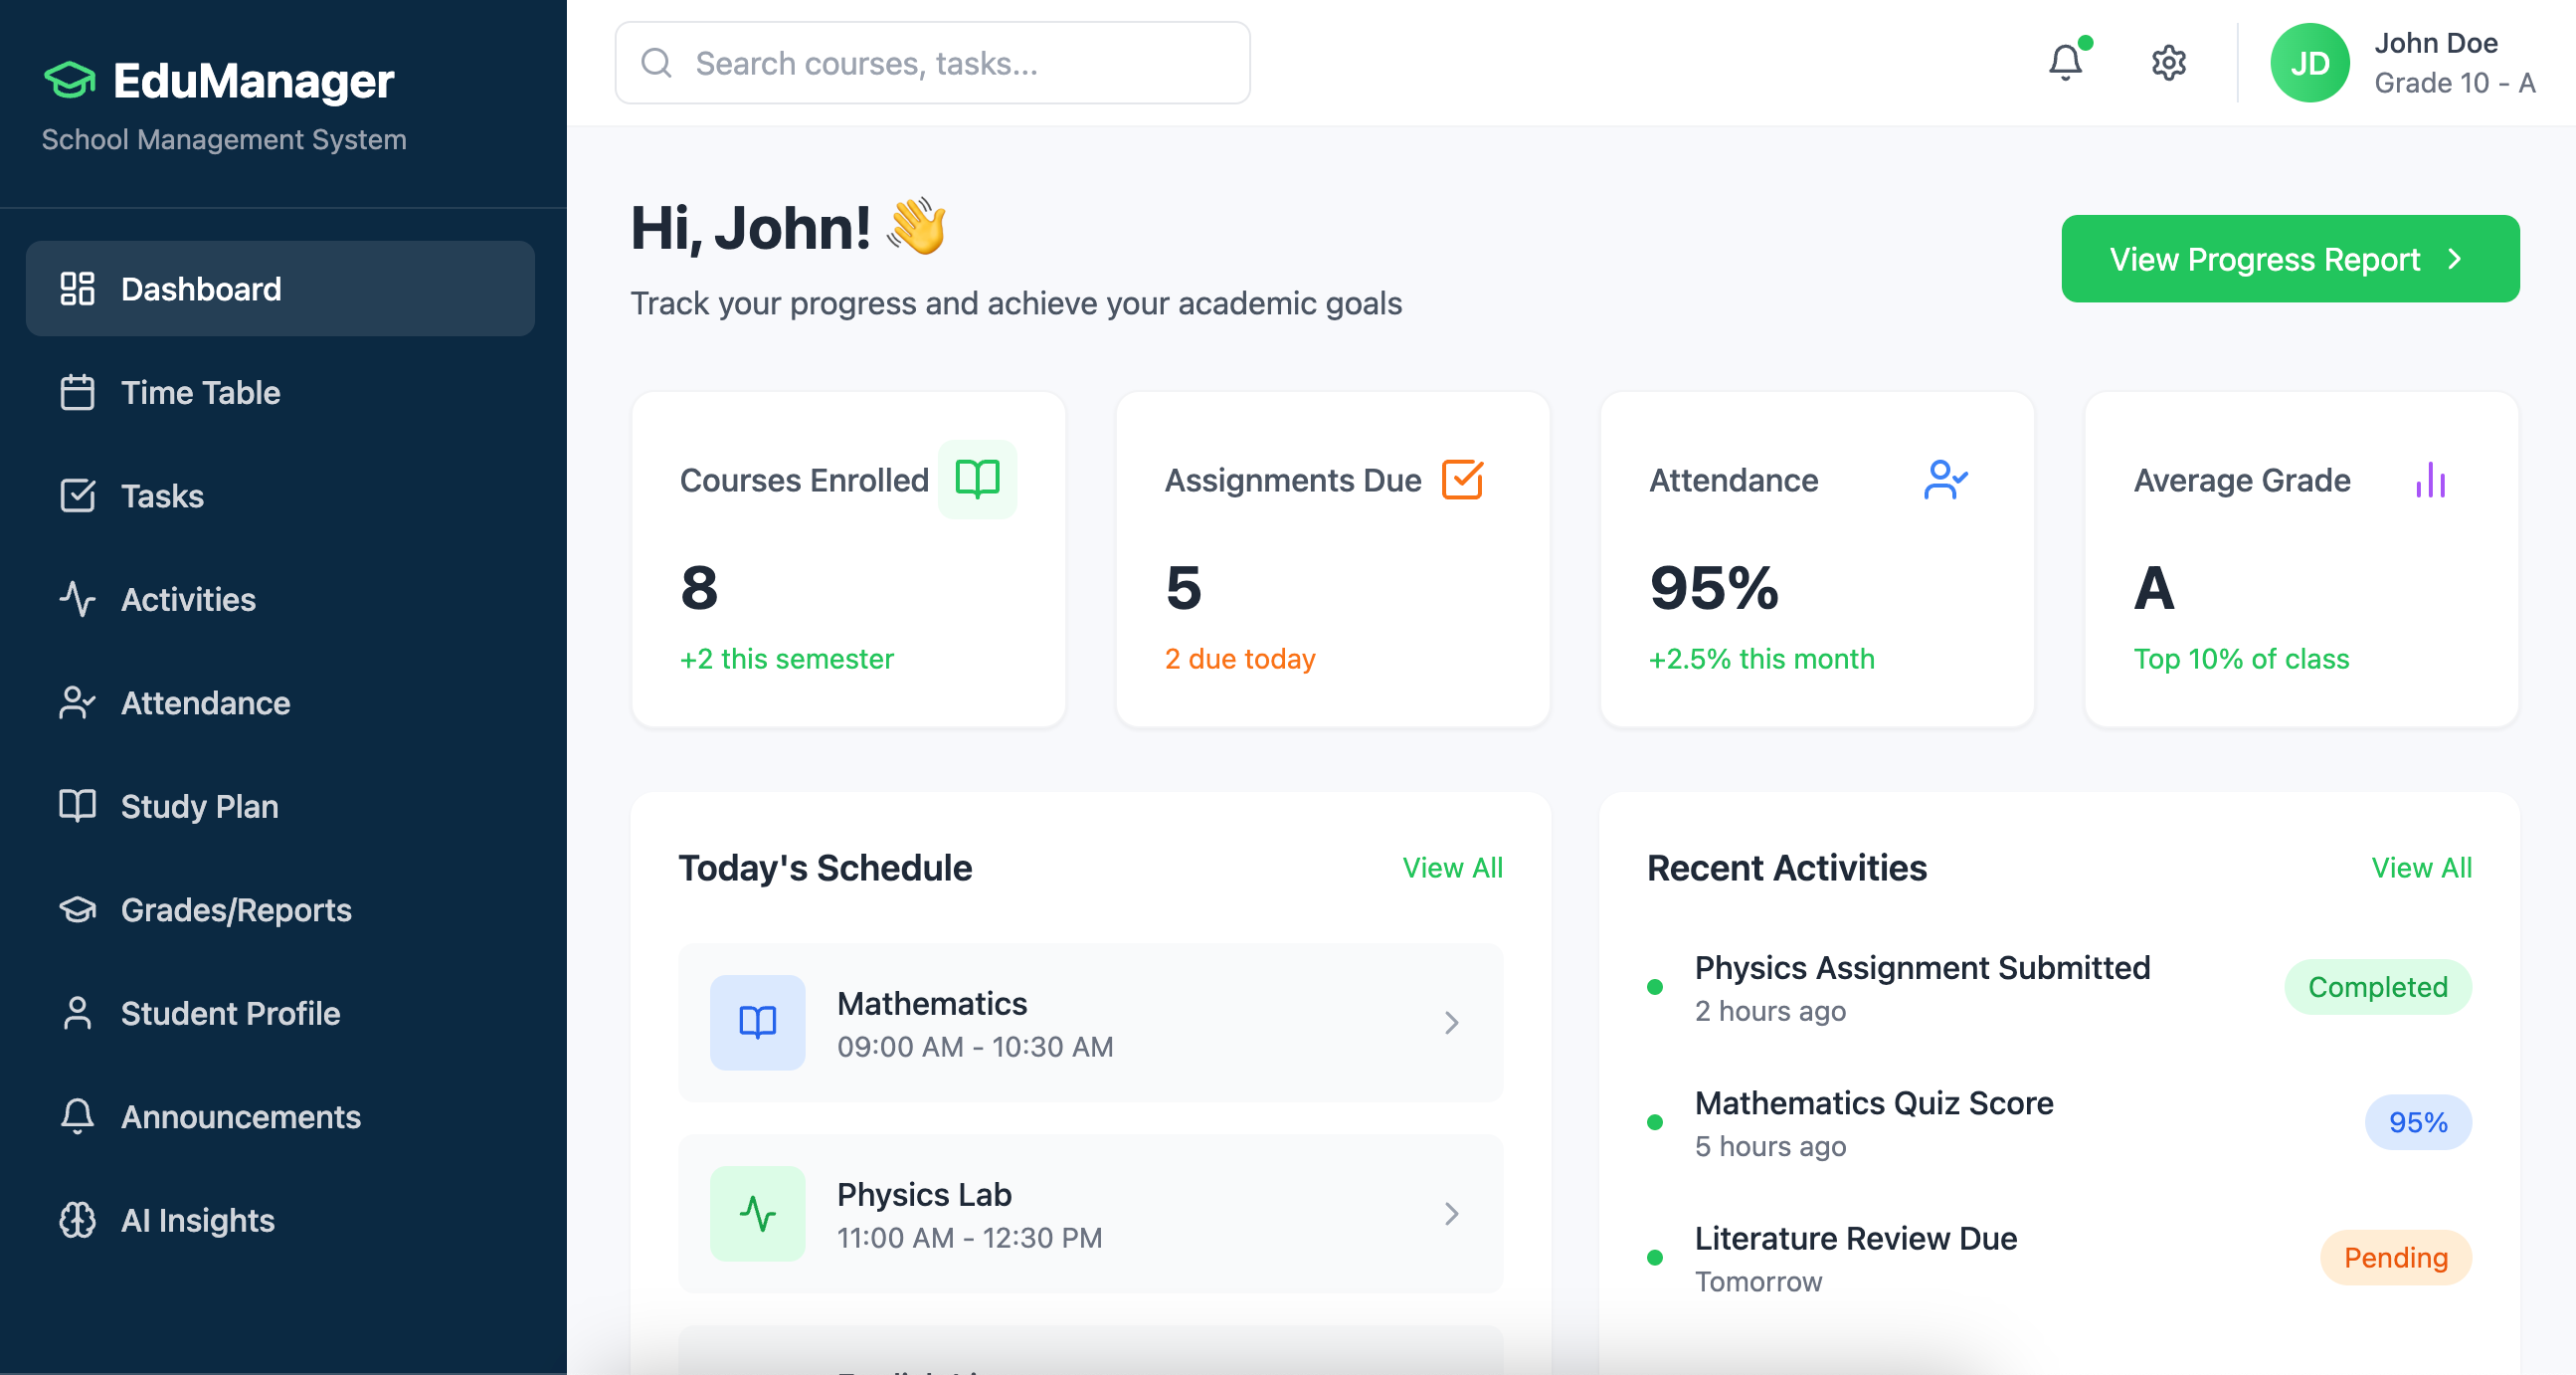The width and height of the screenshot is (2576, 1375).
Task: Click the Grades/Reports graduation cap icon
Action: tap(77, 910)
